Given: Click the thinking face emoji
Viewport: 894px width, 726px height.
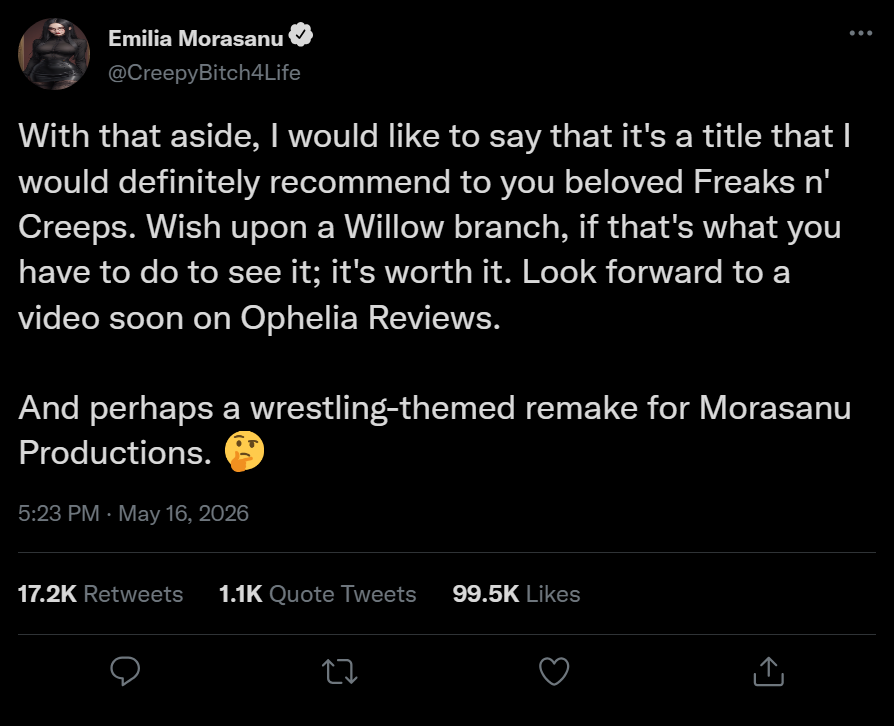Looking at the screenshot, I should (x=244, y=451).
